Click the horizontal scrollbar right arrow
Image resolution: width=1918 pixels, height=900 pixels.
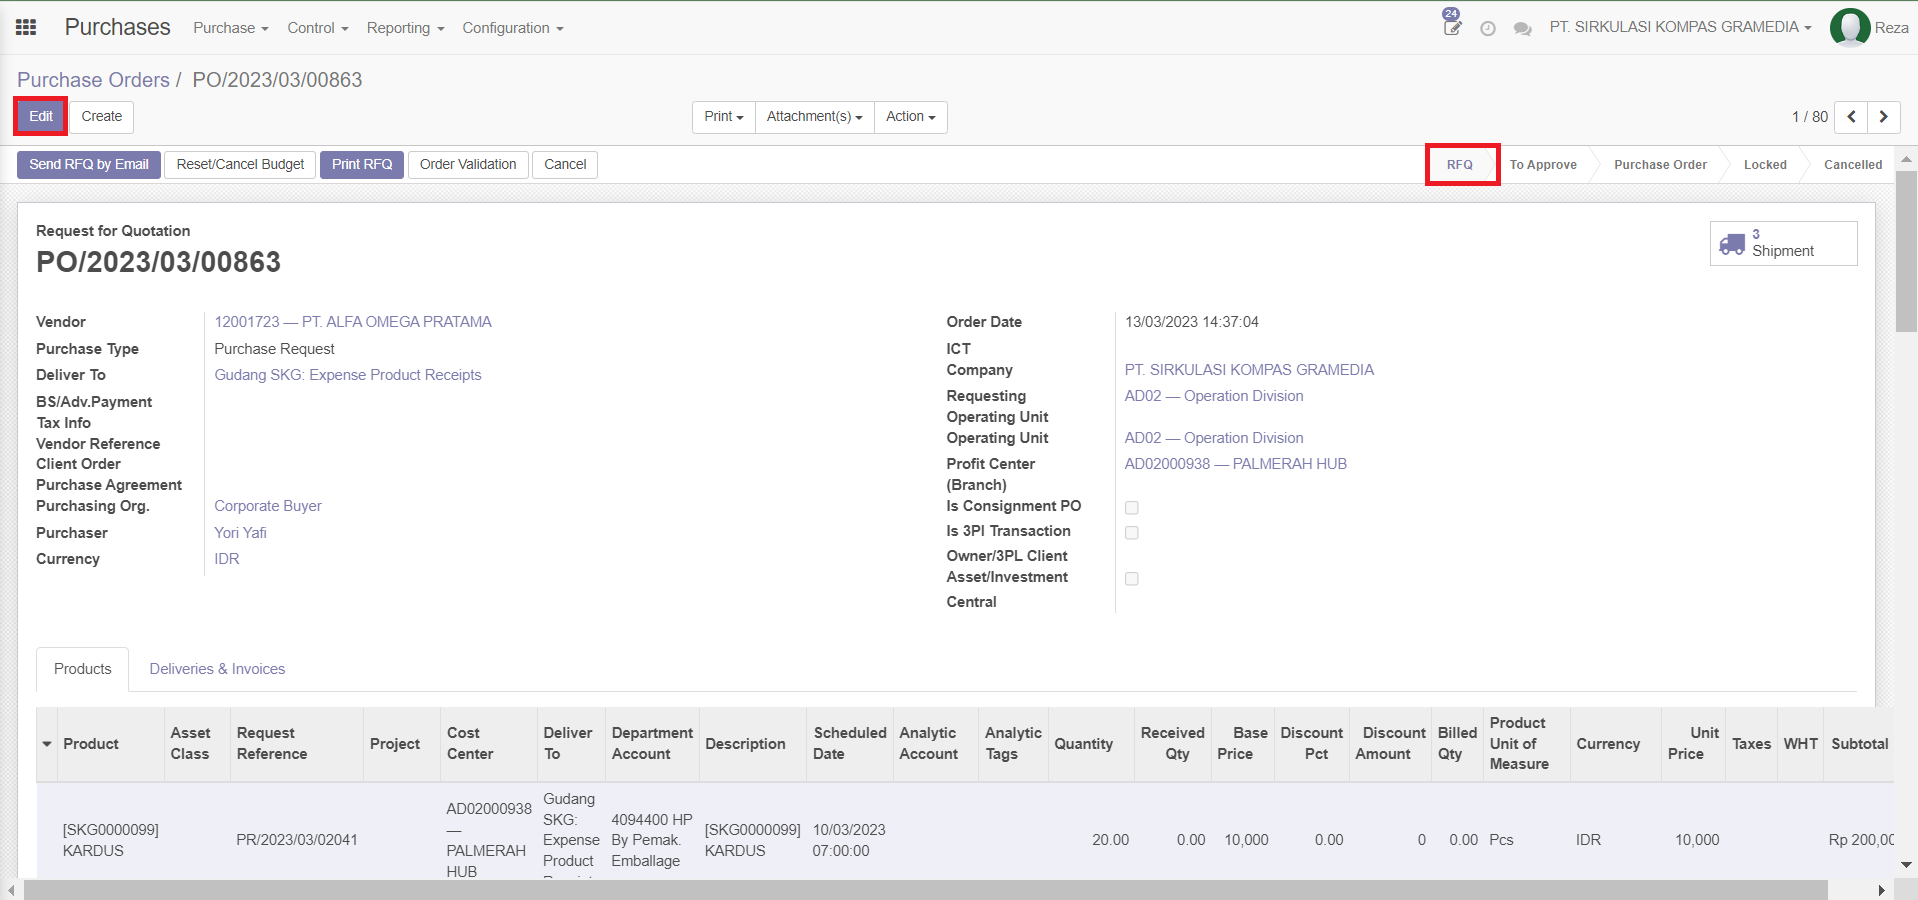coord(1881,890)
